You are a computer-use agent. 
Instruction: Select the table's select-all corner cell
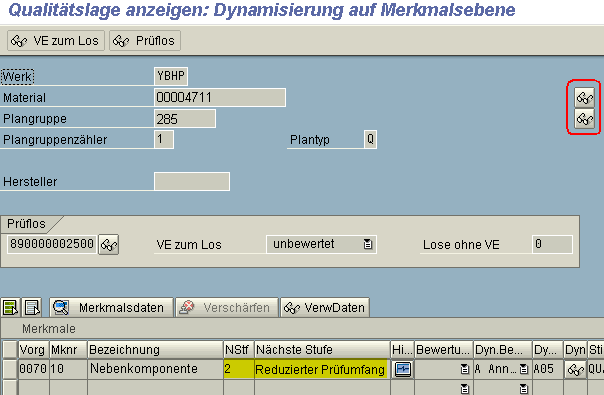10,350
